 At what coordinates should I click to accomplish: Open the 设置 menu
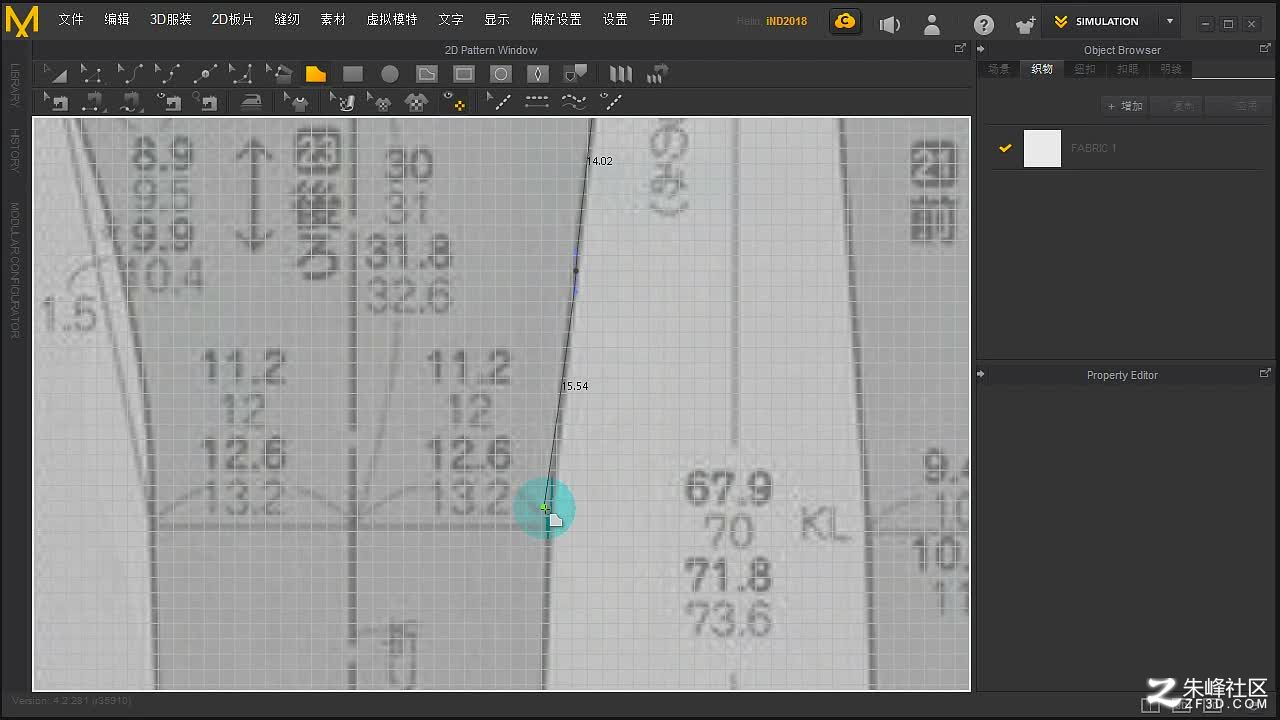pos(615,19)
